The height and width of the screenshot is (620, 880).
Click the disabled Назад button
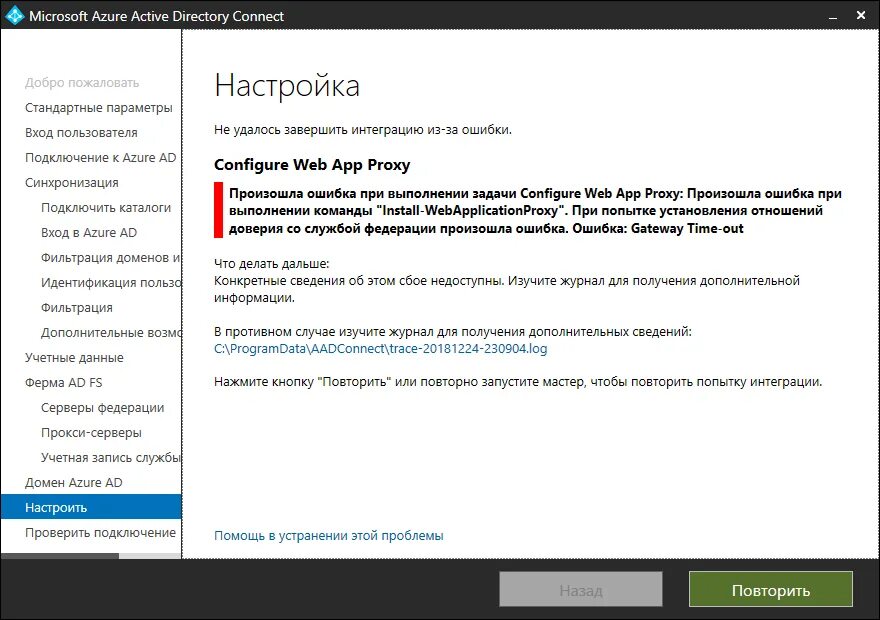[x=581, y=589]
